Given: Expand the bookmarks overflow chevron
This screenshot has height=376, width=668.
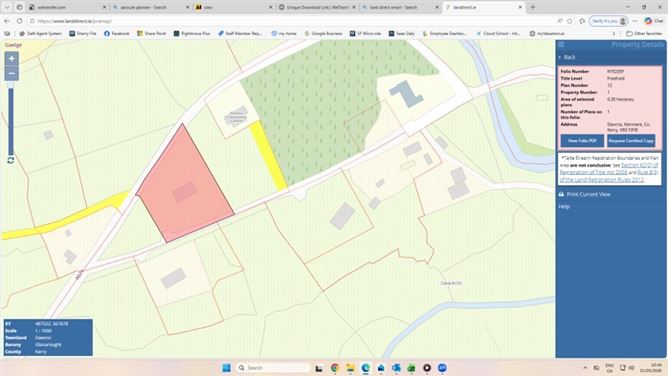Looking at the screenshot, I should point(613,33).
